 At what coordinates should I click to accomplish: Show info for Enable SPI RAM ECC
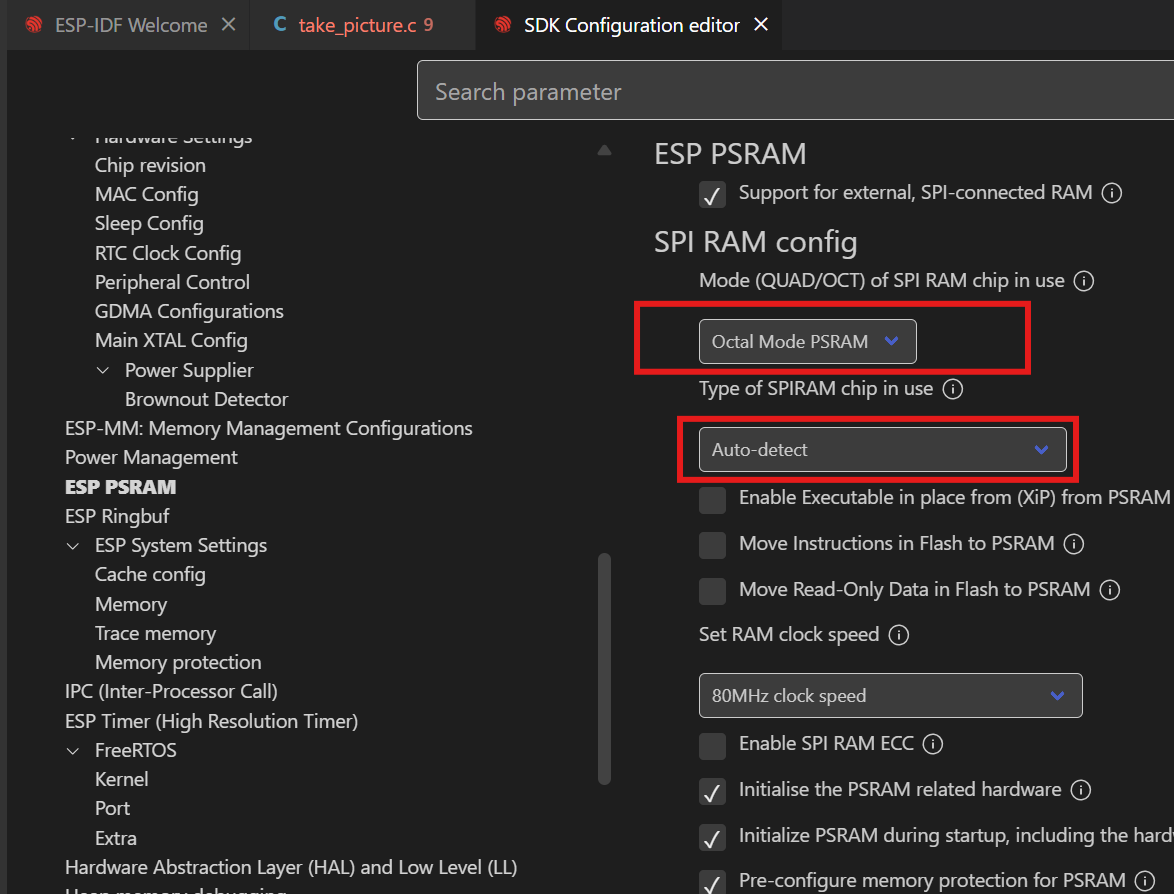point(932,744)
